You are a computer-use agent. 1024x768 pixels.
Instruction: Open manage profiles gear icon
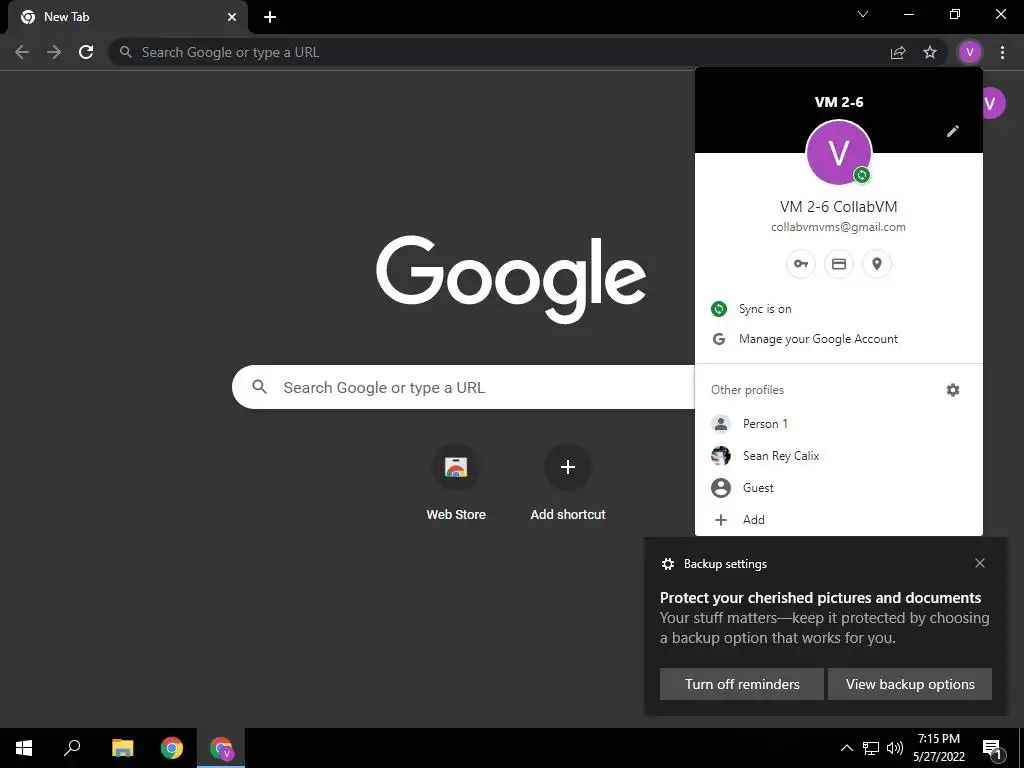click(953, 390)
